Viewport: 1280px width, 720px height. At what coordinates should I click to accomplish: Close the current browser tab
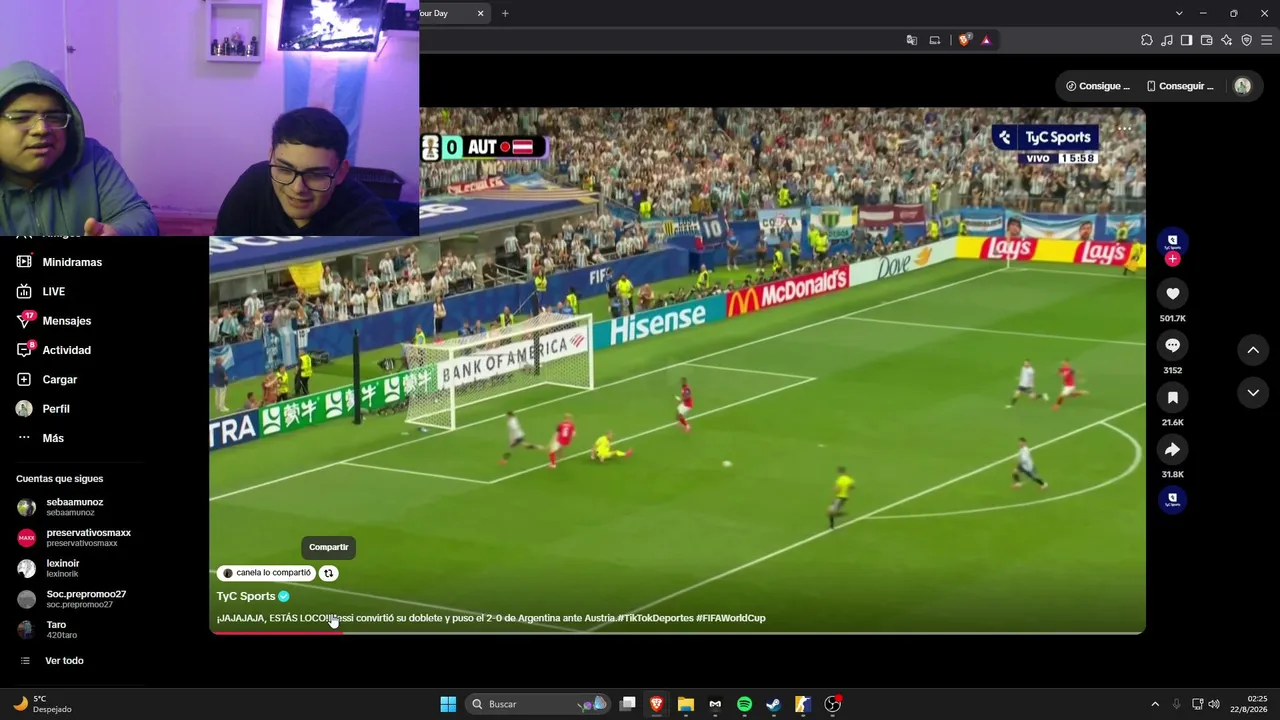(480, 13)
